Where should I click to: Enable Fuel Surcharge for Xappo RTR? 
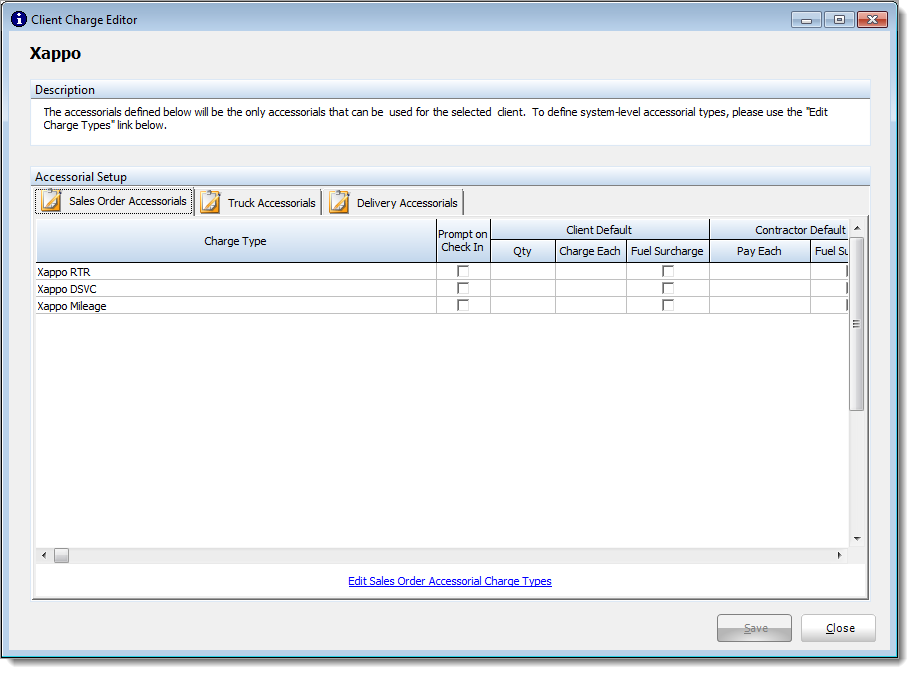pyautogui.click(x=668, y=271)
